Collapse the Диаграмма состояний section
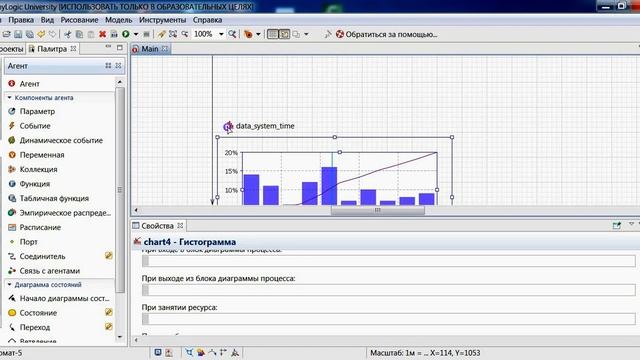 pyautogui.click(x=9, y=284)
